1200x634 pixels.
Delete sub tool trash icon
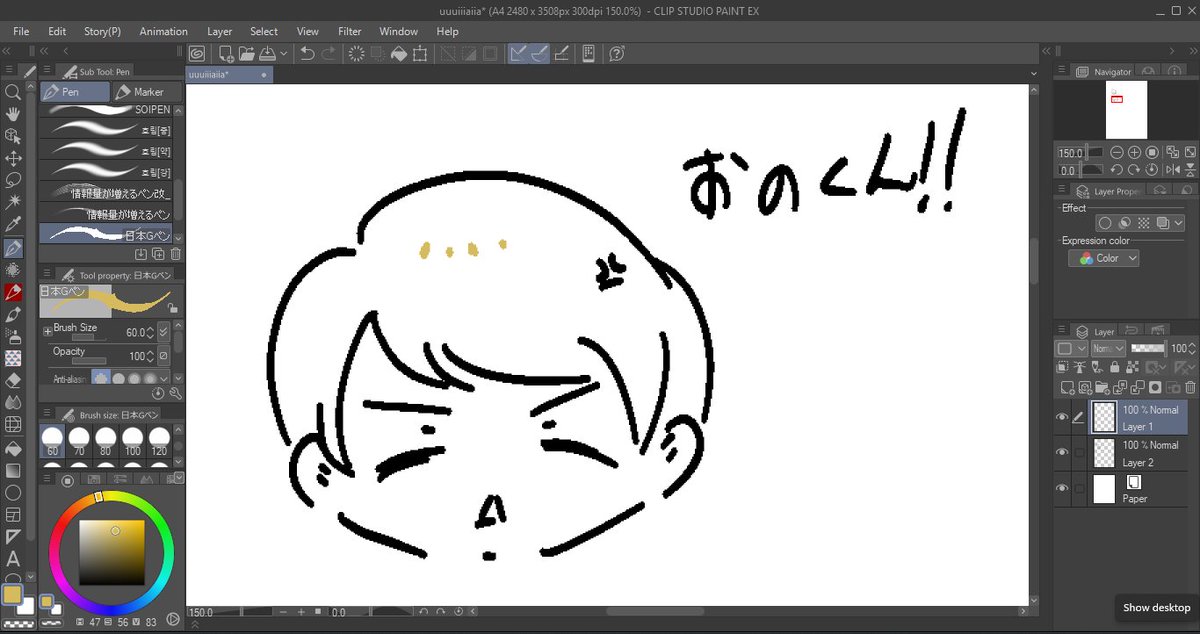175,255
